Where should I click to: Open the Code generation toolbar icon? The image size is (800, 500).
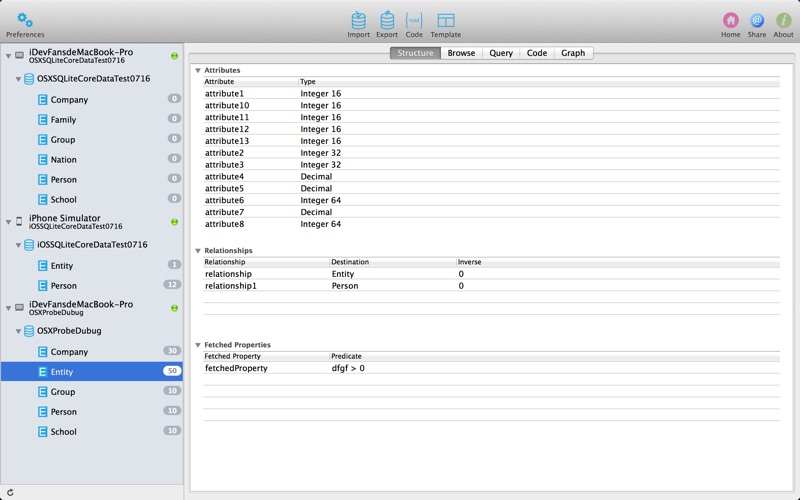tap(414, 20)
